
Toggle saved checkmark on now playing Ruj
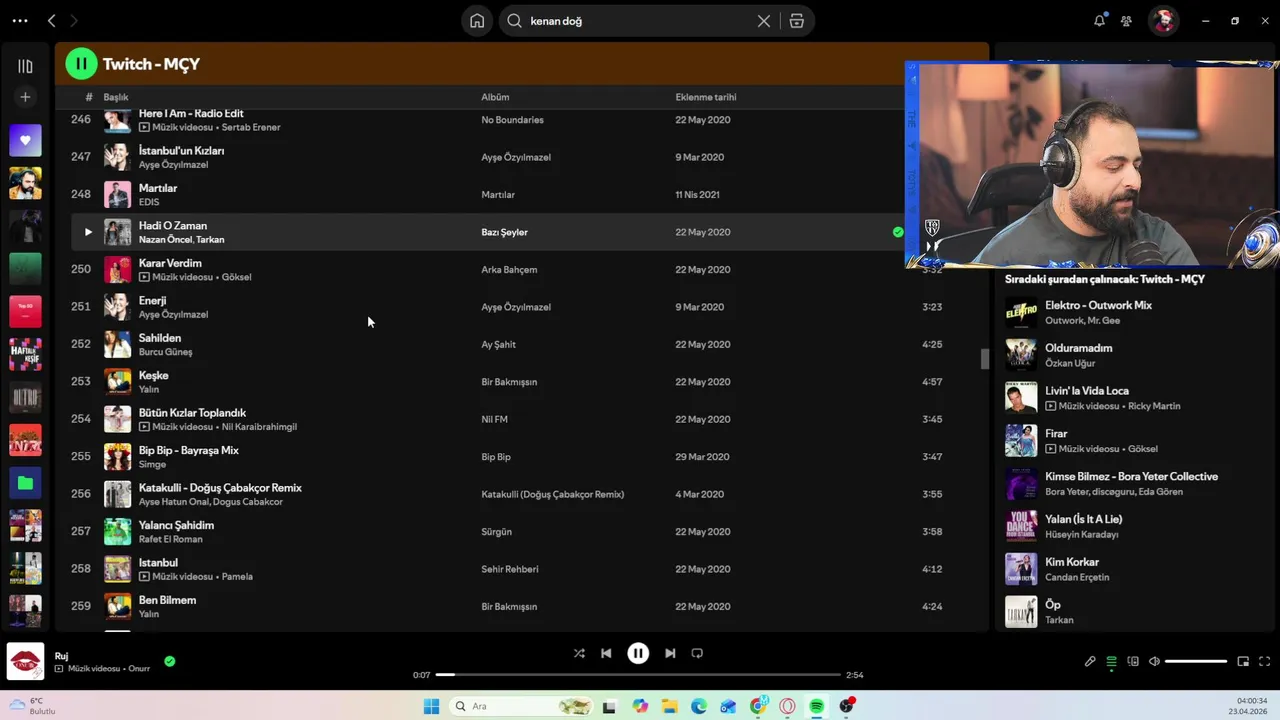click(170, 661)
